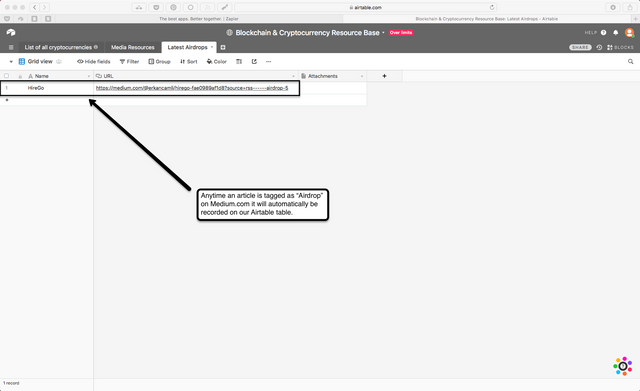Open the user account avatar
The width and height of the screenshot is (640, 391).
[x=629, y=32]
